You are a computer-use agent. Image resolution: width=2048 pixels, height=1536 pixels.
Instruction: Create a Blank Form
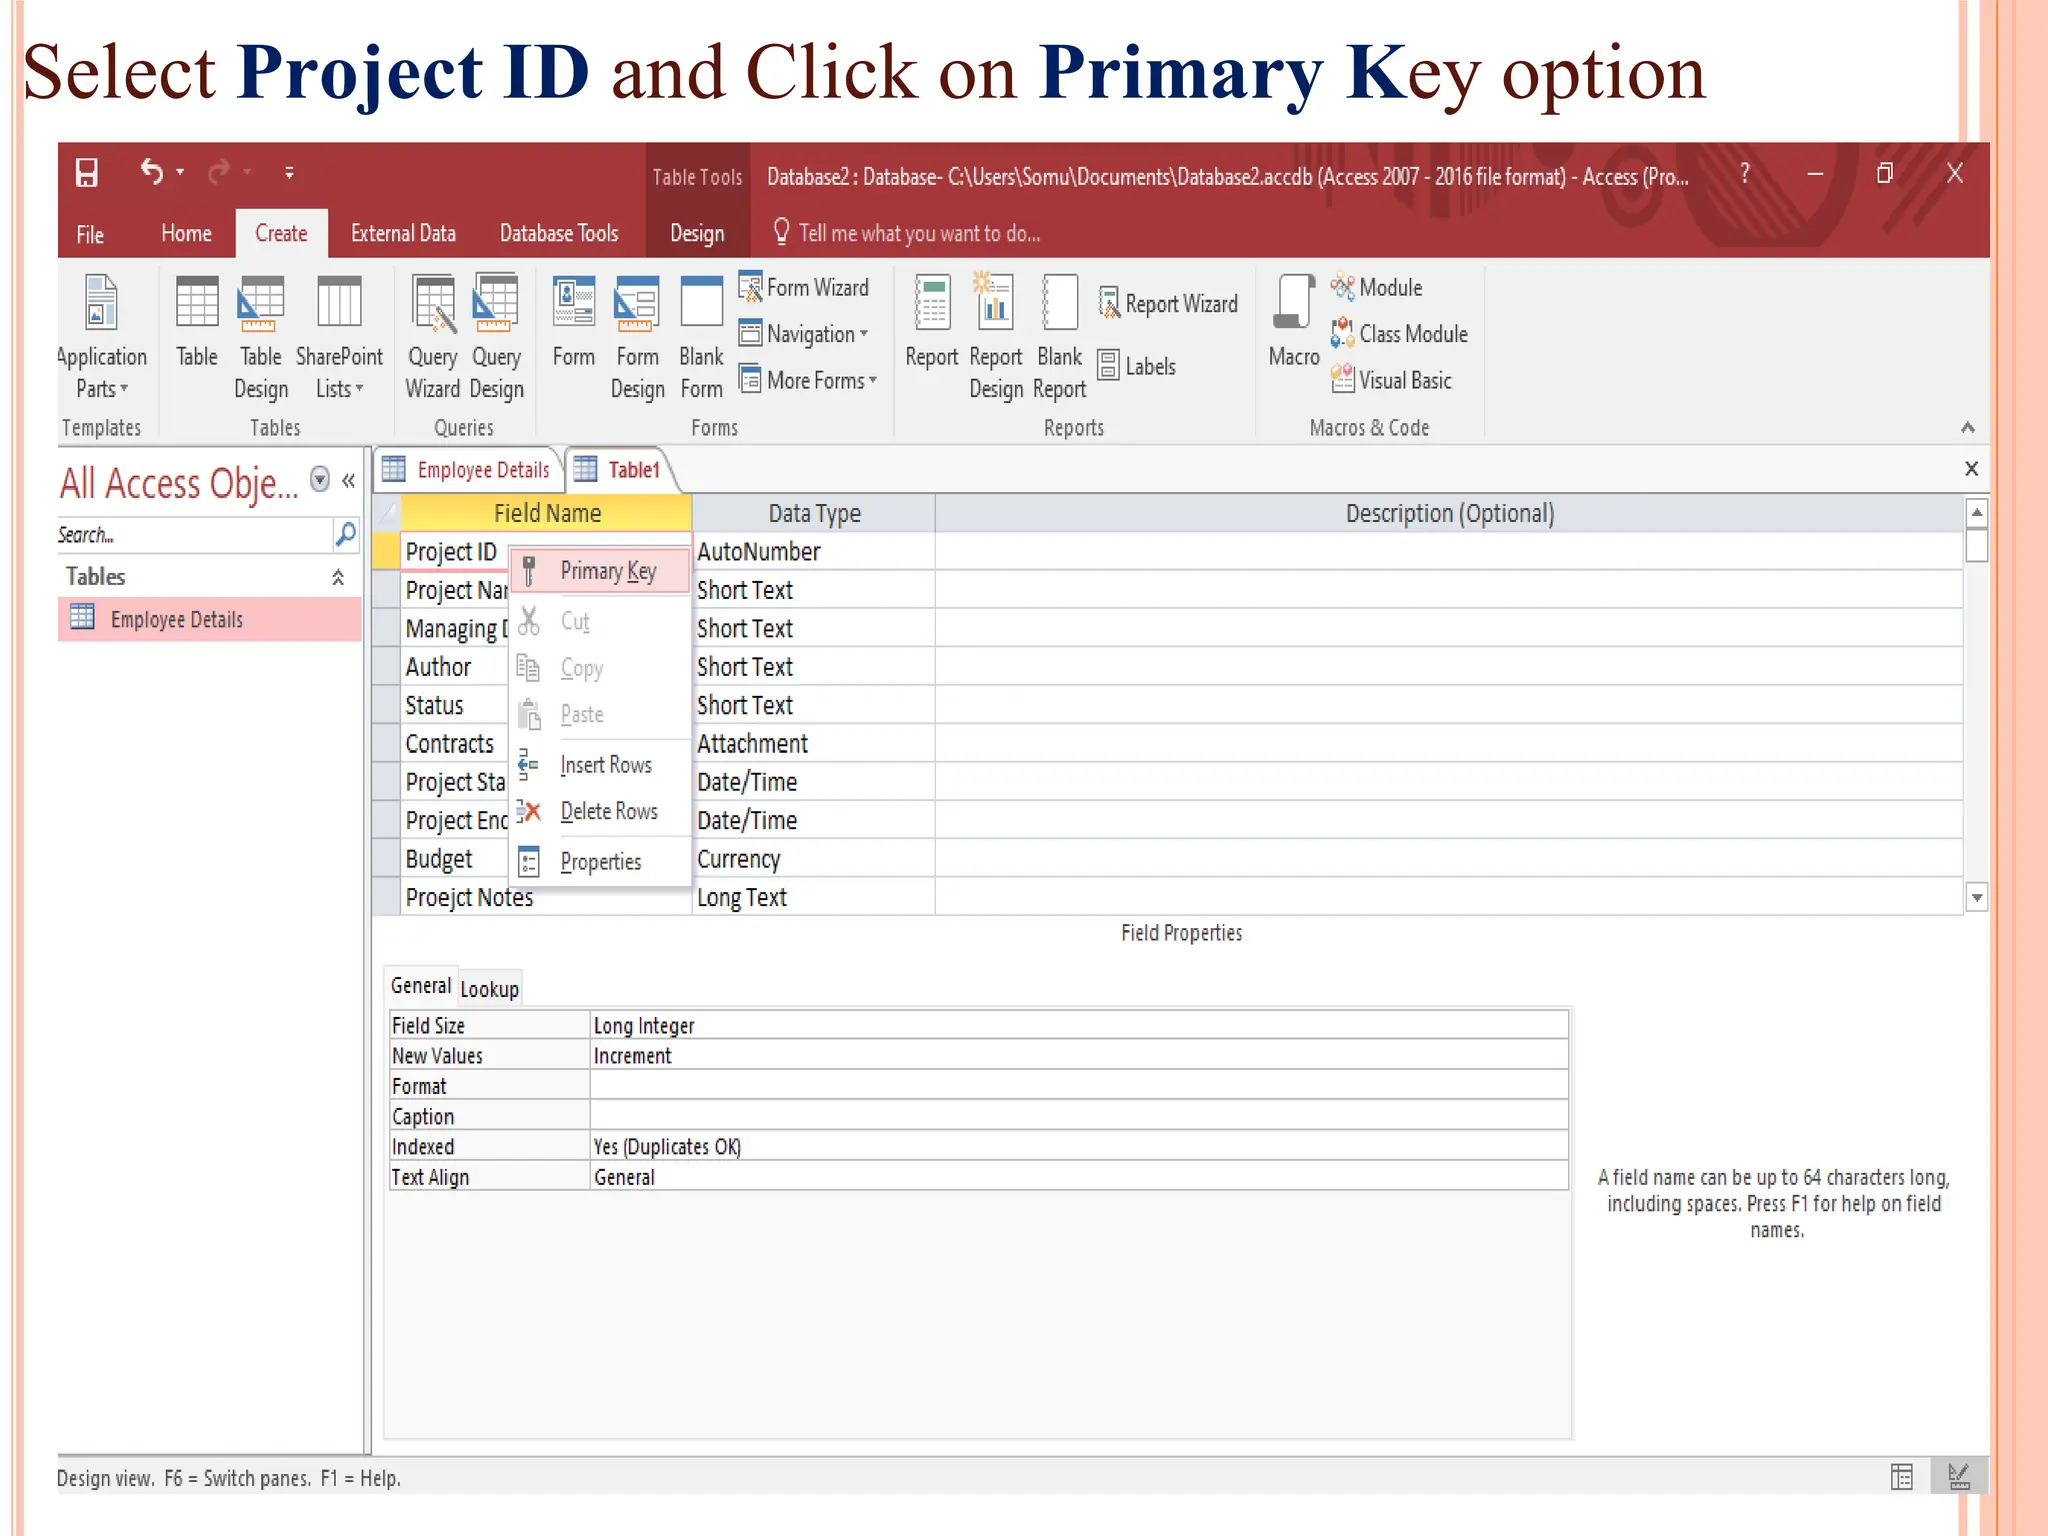coord(701,338)
